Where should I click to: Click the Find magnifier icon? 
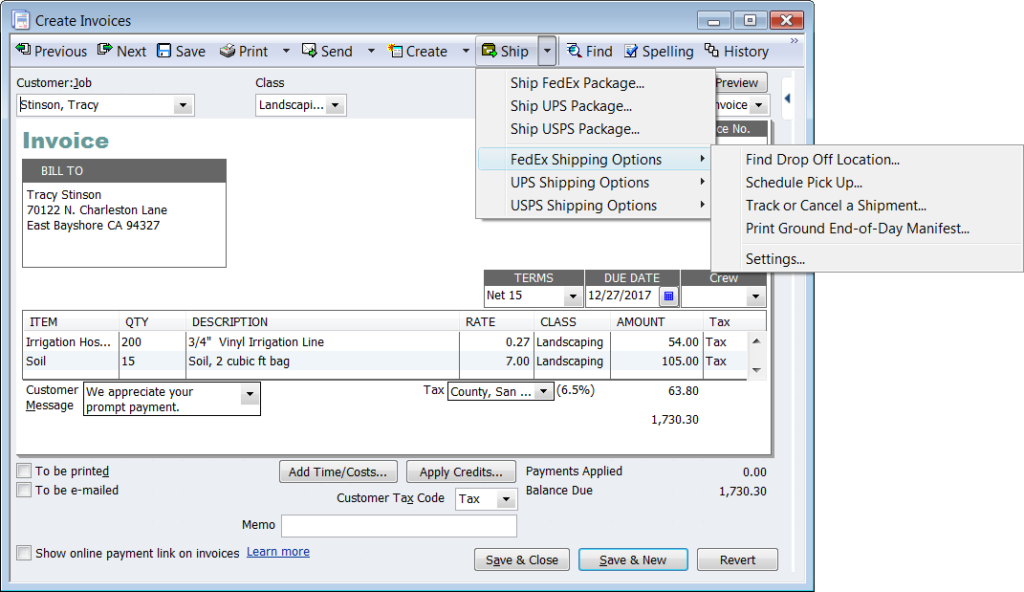click(574, 51)
